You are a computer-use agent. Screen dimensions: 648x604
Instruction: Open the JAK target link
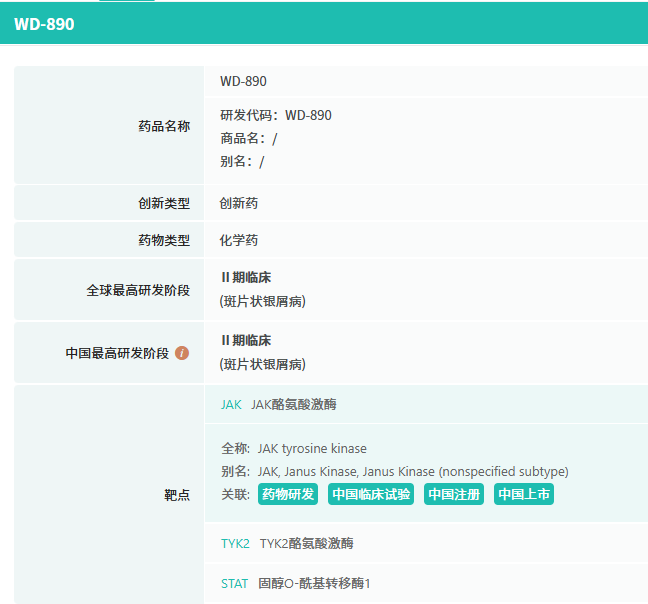(231, 405)
